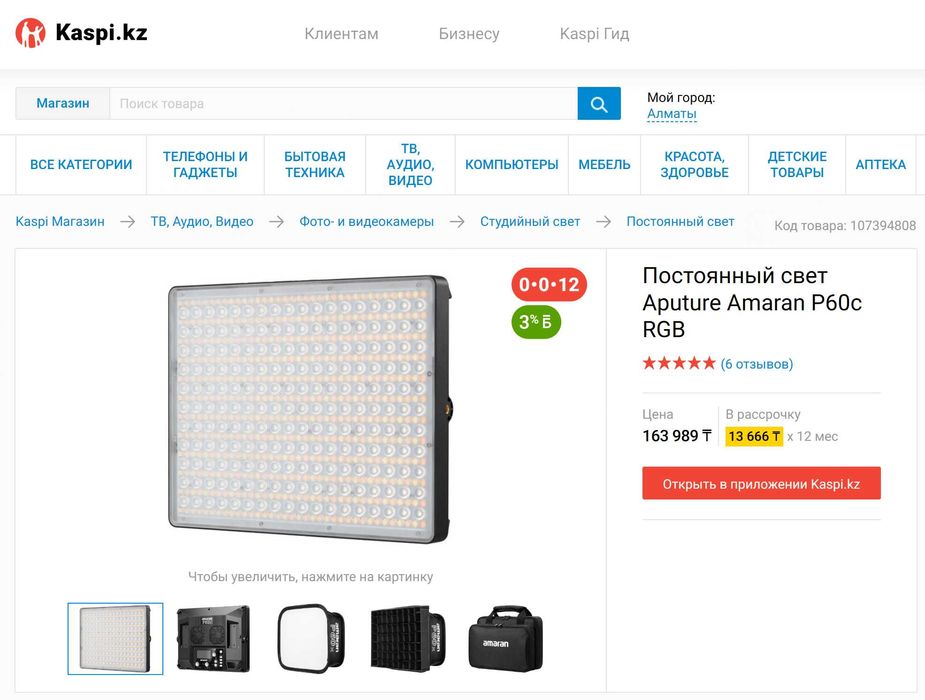Open the Магазин search scope selector

[63, 104]
